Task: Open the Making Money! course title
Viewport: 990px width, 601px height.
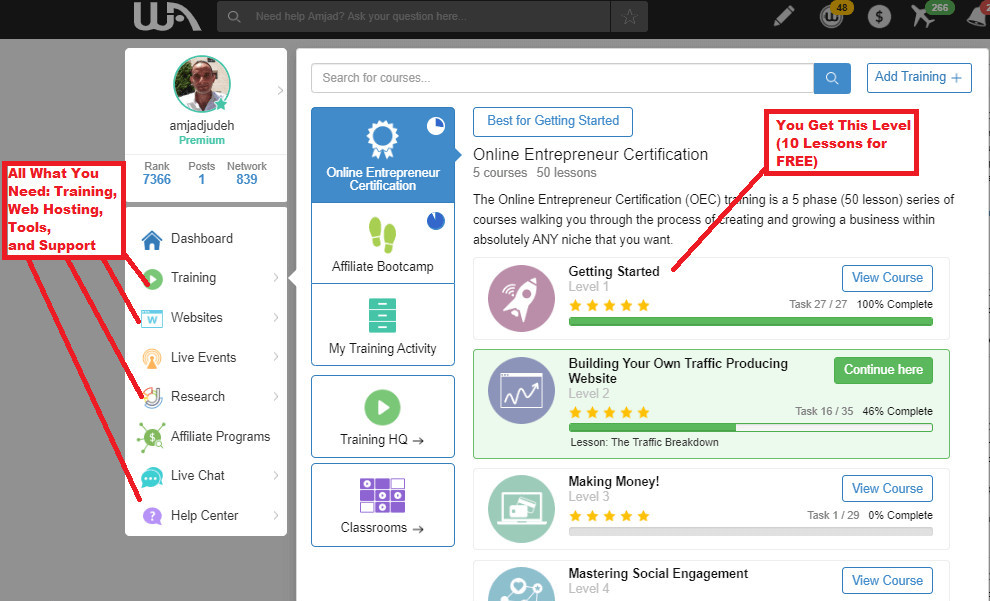Action: [614, 482]
